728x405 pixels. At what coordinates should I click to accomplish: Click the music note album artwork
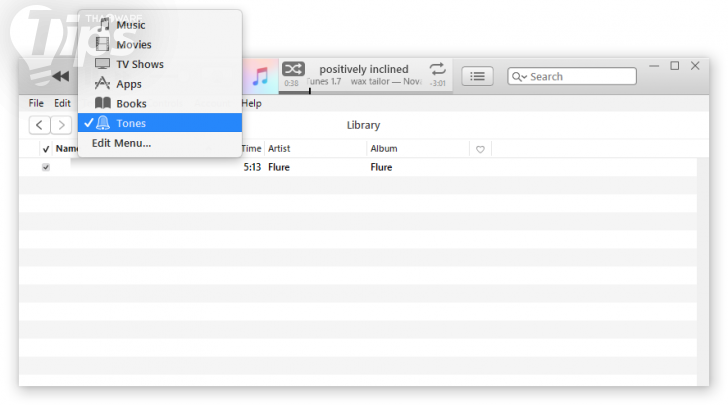click(x=260, y=76)
